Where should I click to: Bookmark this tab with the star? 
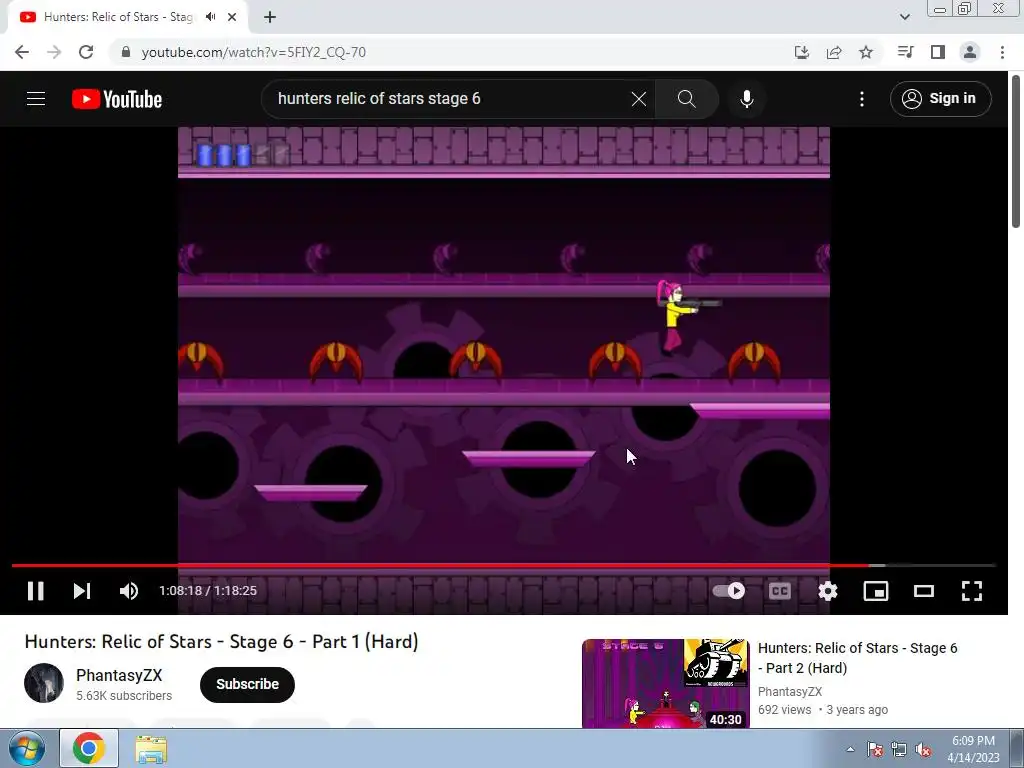(866, 52)
